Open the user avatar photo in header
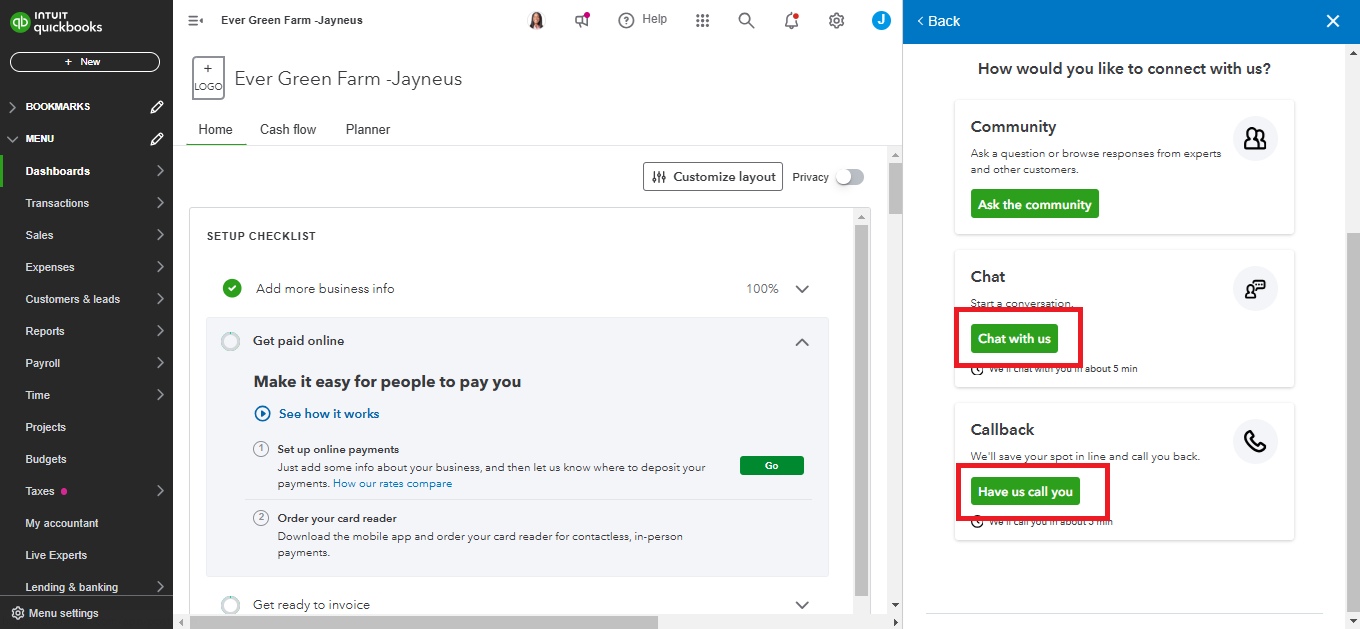This screenshot has height=629, width=1360. pyautogui.click(x=536, y=20)
